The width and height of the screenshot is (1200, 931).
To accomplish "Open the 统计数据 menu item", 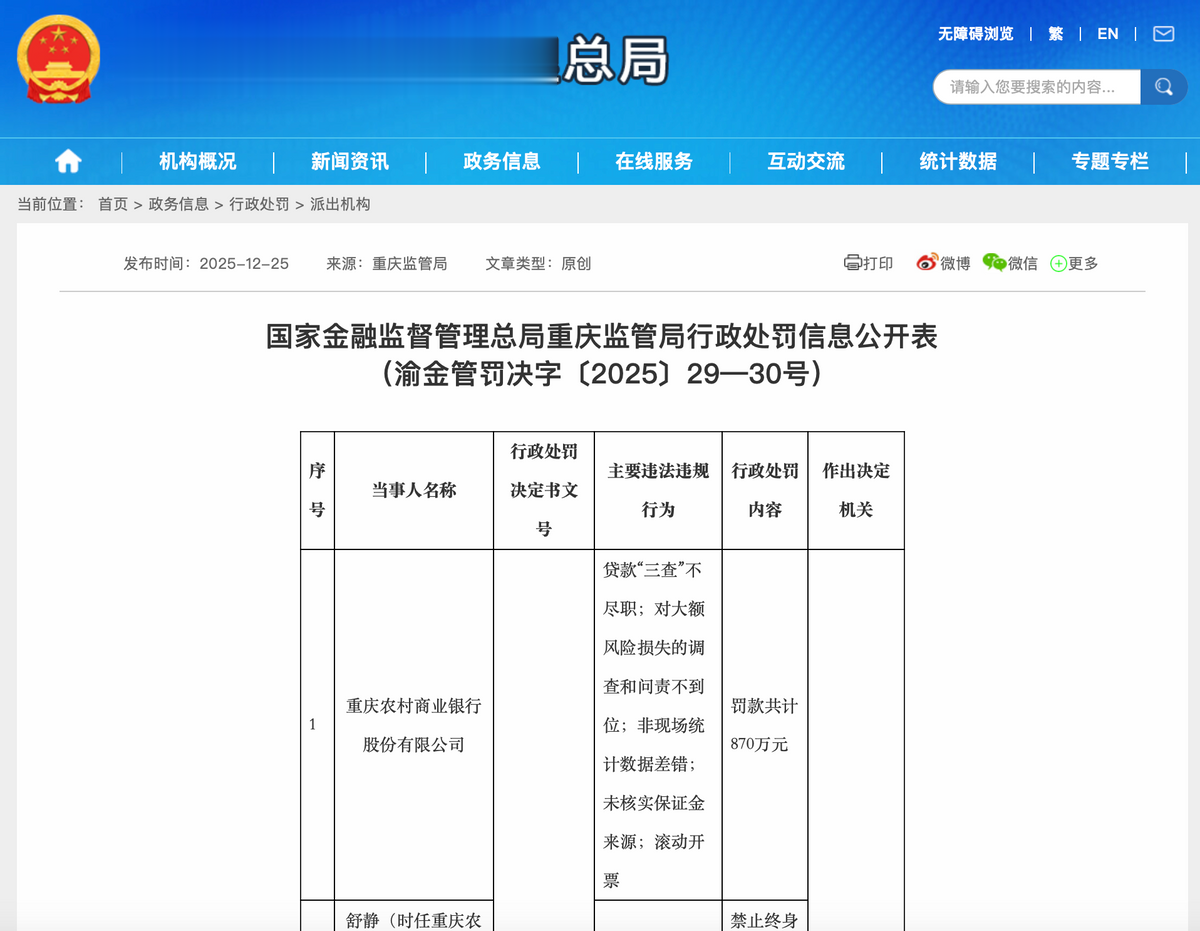I will tap(957, 161).
